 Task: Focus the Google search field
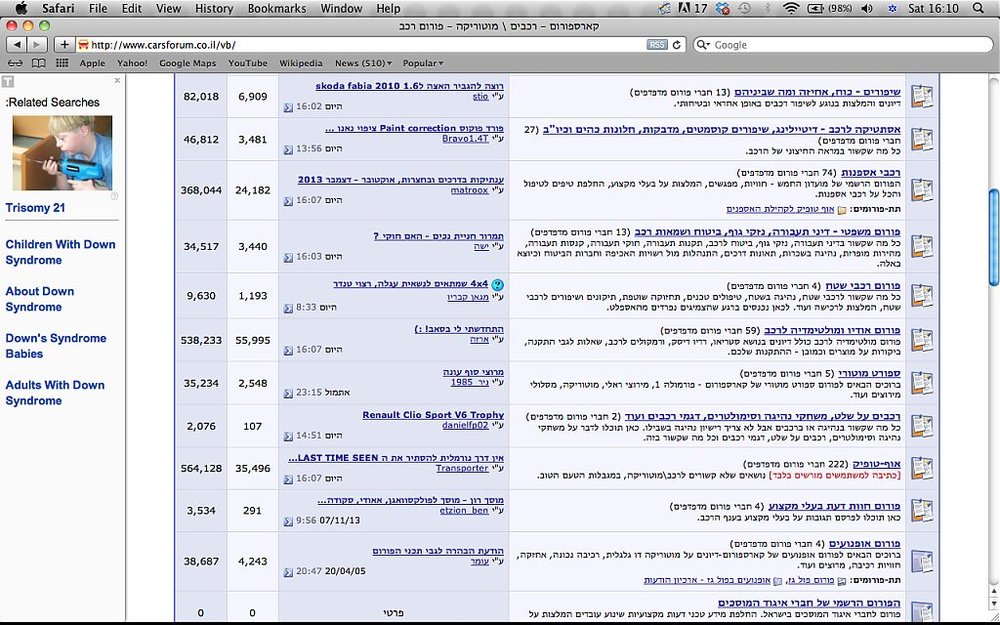point(843,45)
